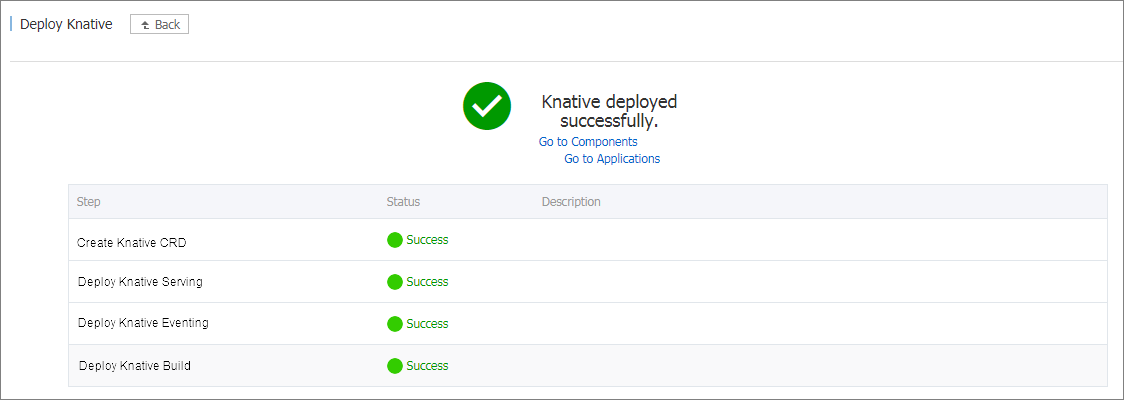
Task: Follow the Go to Applications link
Action: coord(612,159)
